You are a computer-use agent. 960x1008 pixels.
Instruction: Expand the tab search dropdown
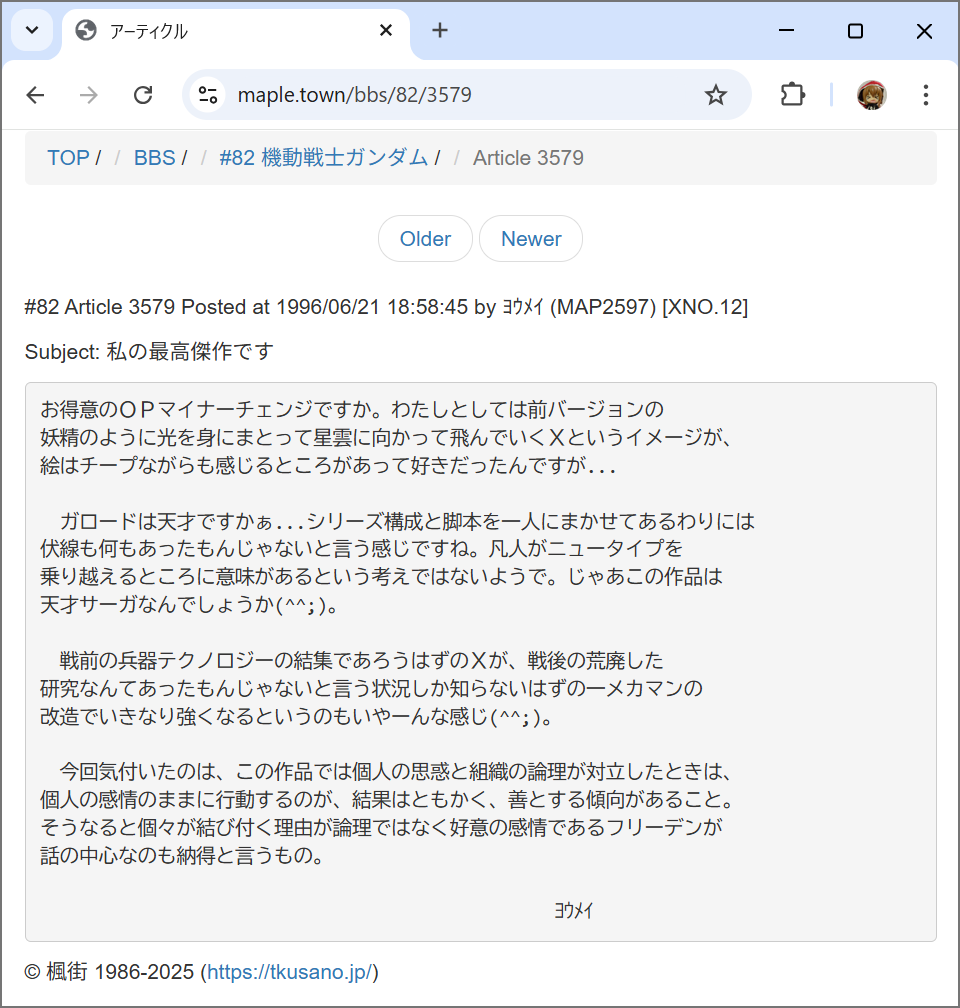pyautogui.click(x=32, y=31)
